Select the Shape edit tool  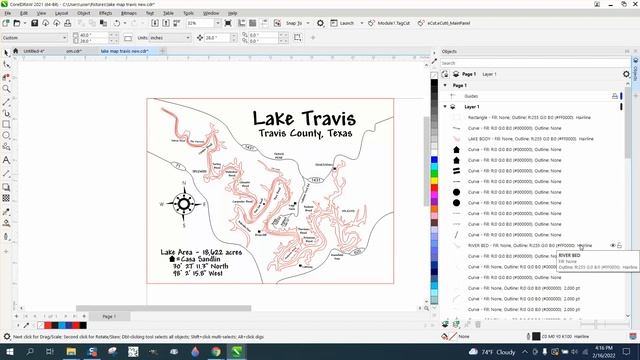click(x=6, y=64)
